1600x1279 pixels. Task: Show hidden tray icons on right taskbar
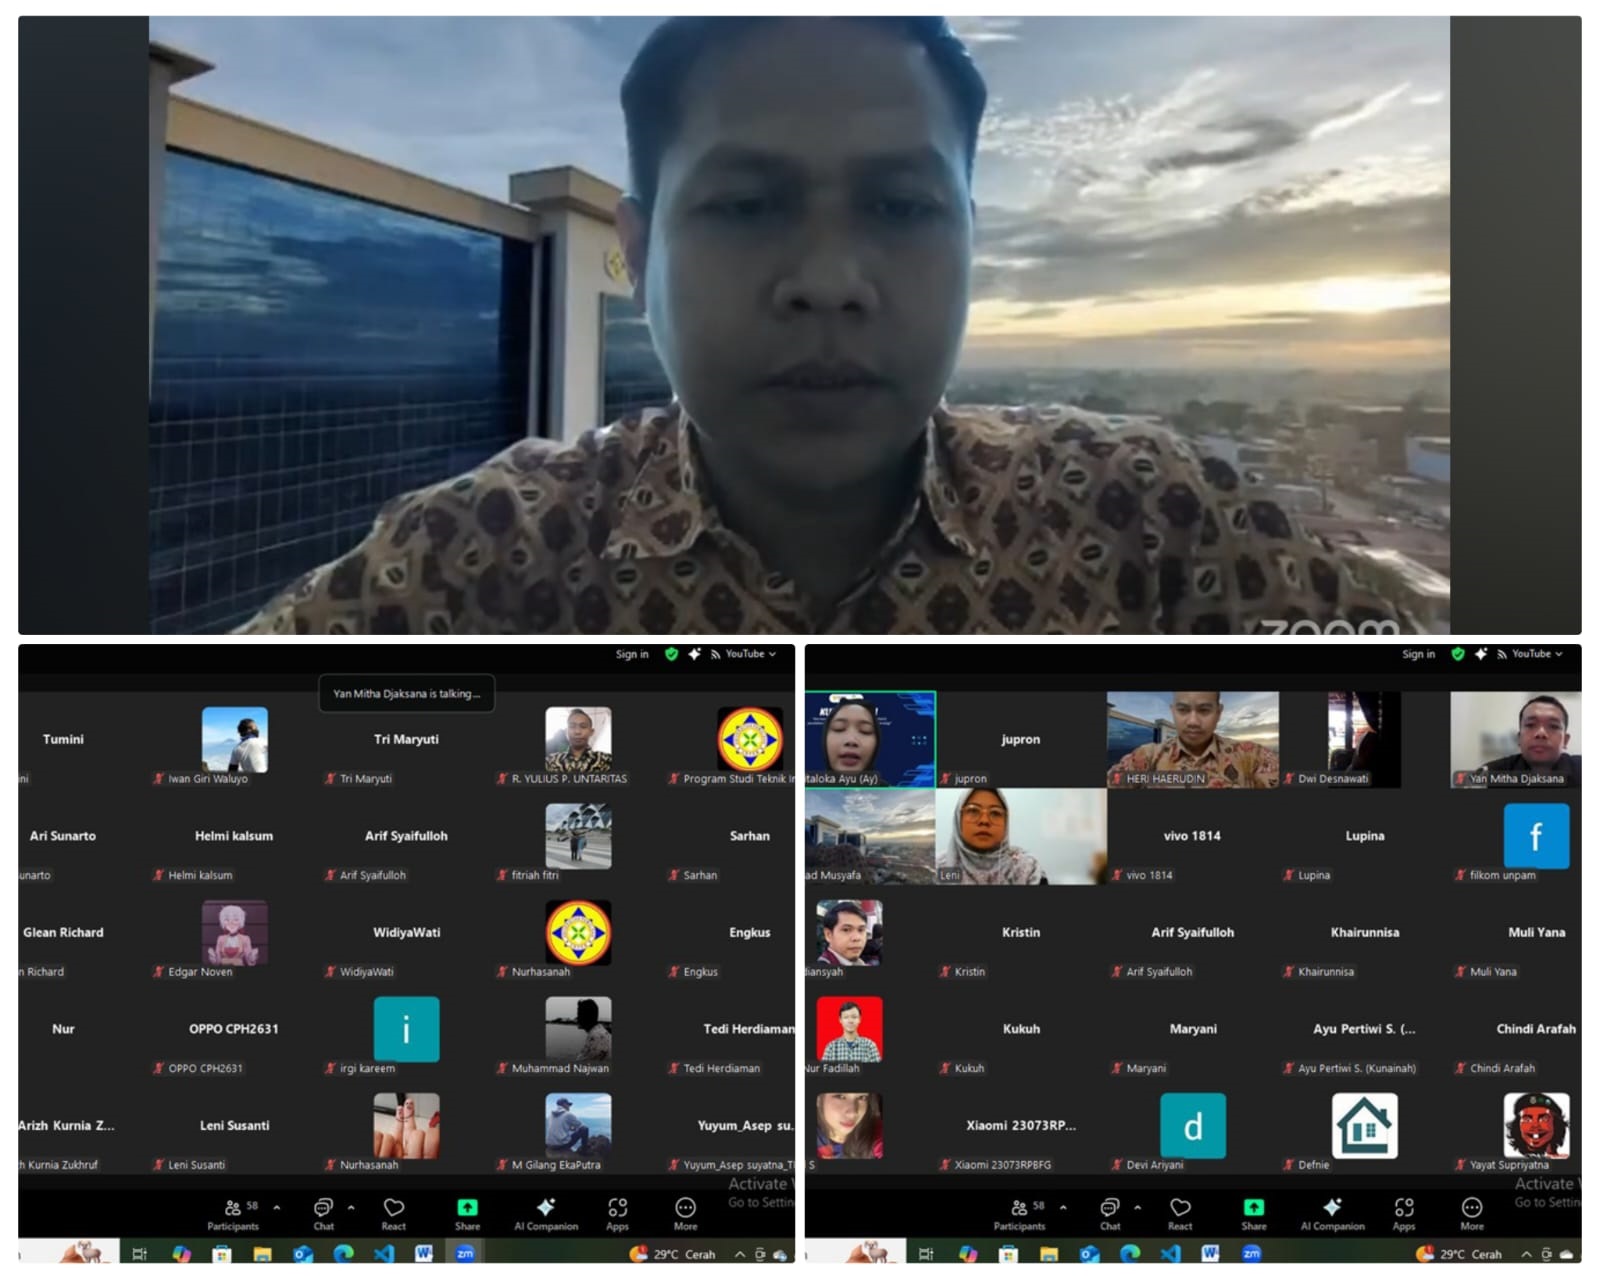1526,1254
